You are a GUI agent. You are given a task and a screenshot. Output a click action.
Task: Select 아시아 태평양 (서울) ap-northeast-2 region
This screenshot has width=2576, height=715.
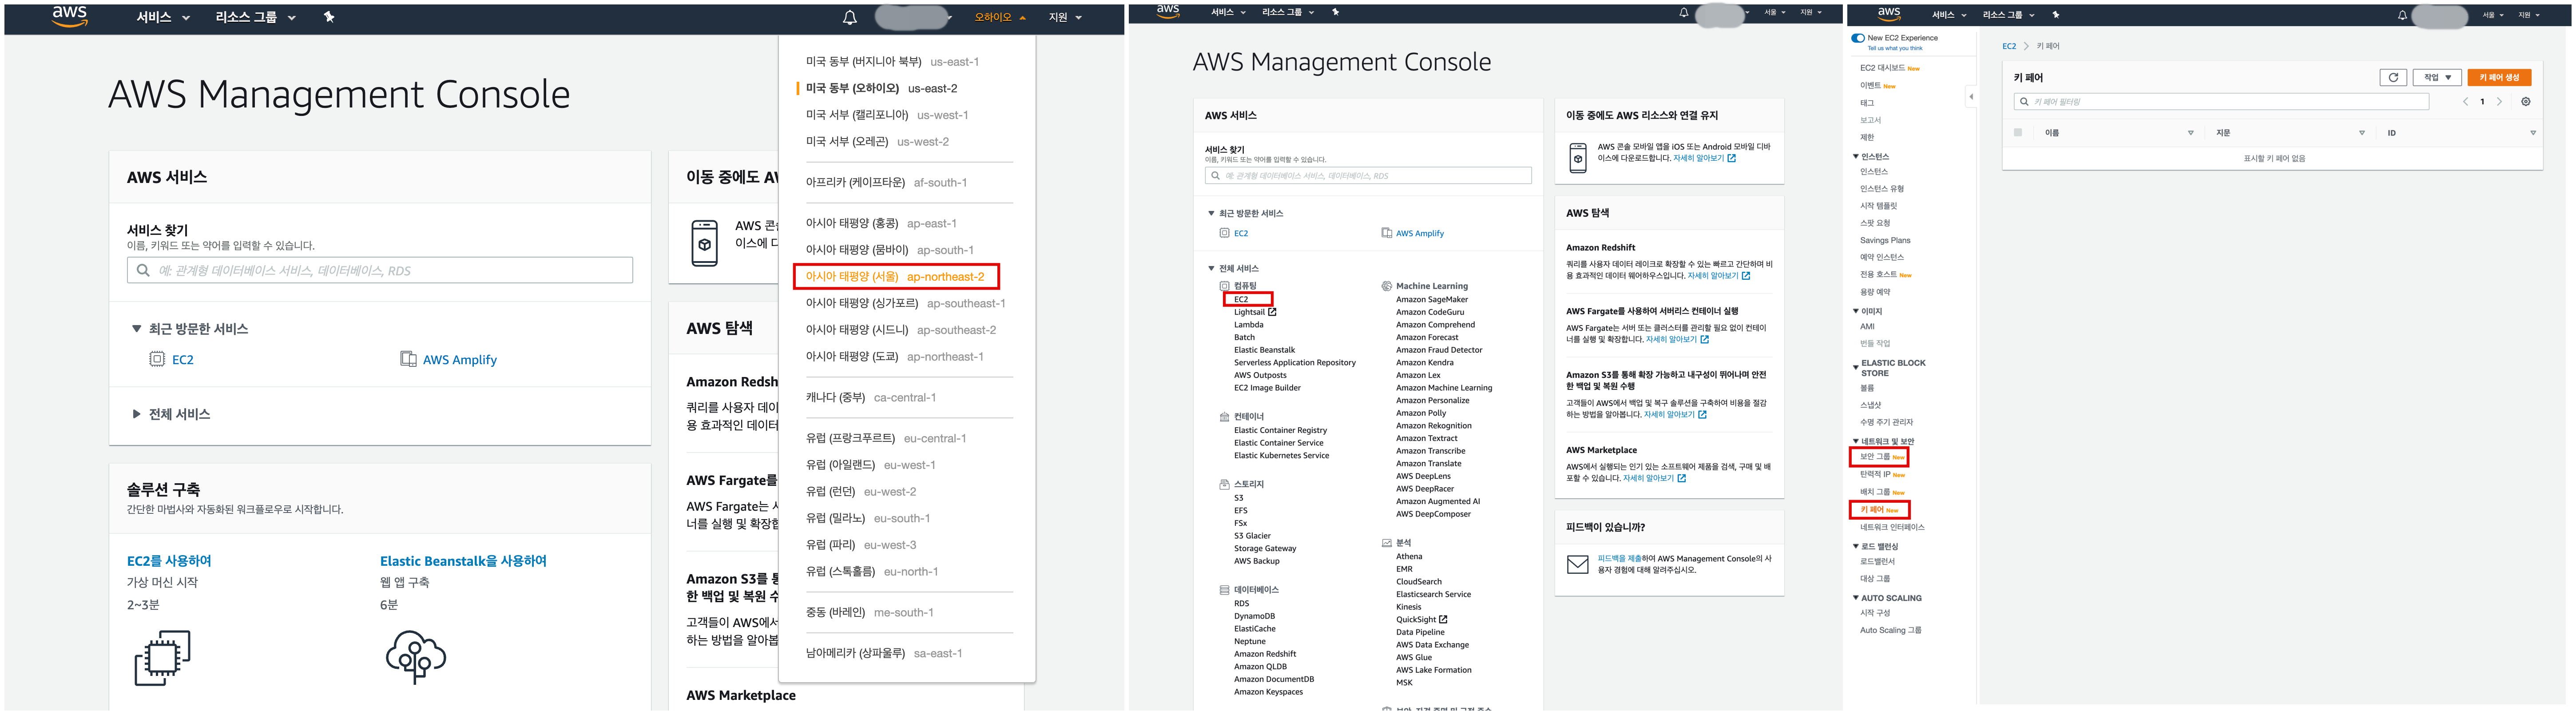tap(894, 277)
